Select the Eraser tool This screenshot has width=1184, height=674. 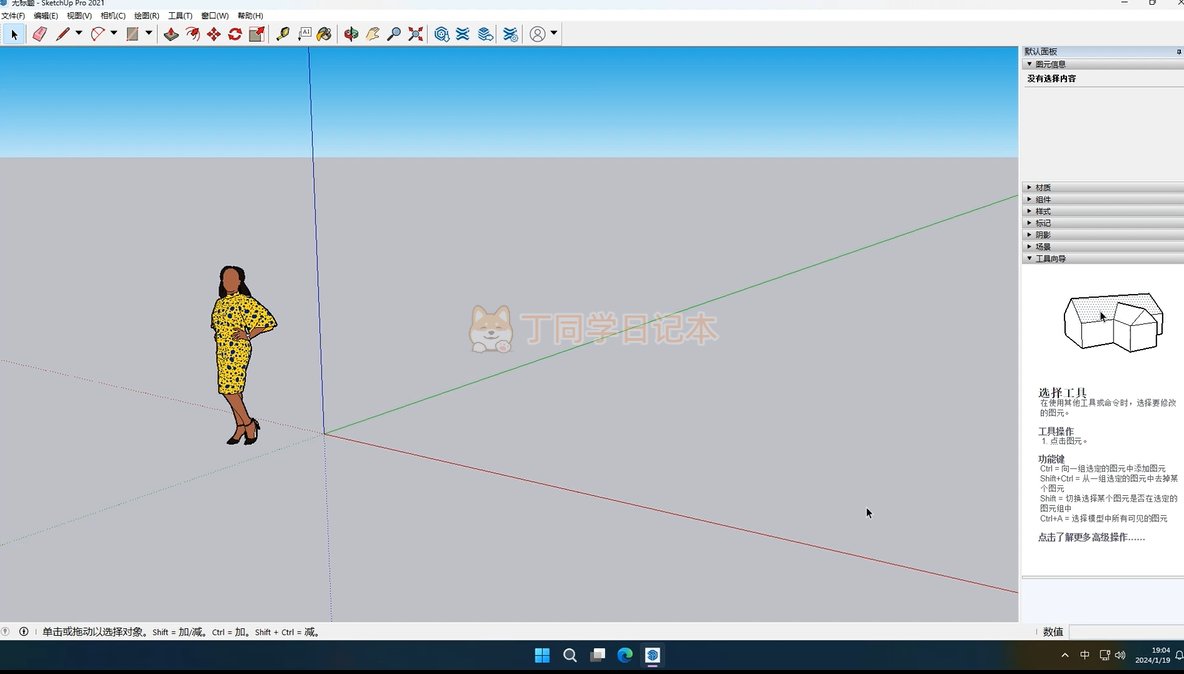click(x=40, y=34)
